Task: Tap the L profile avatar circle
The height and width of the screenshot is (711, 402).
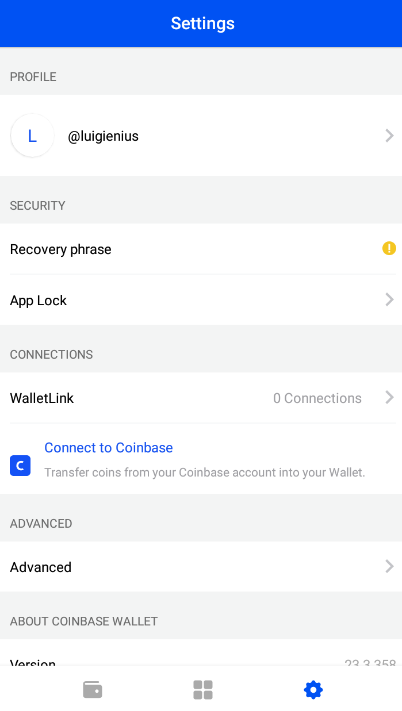Action: [32, 136]
